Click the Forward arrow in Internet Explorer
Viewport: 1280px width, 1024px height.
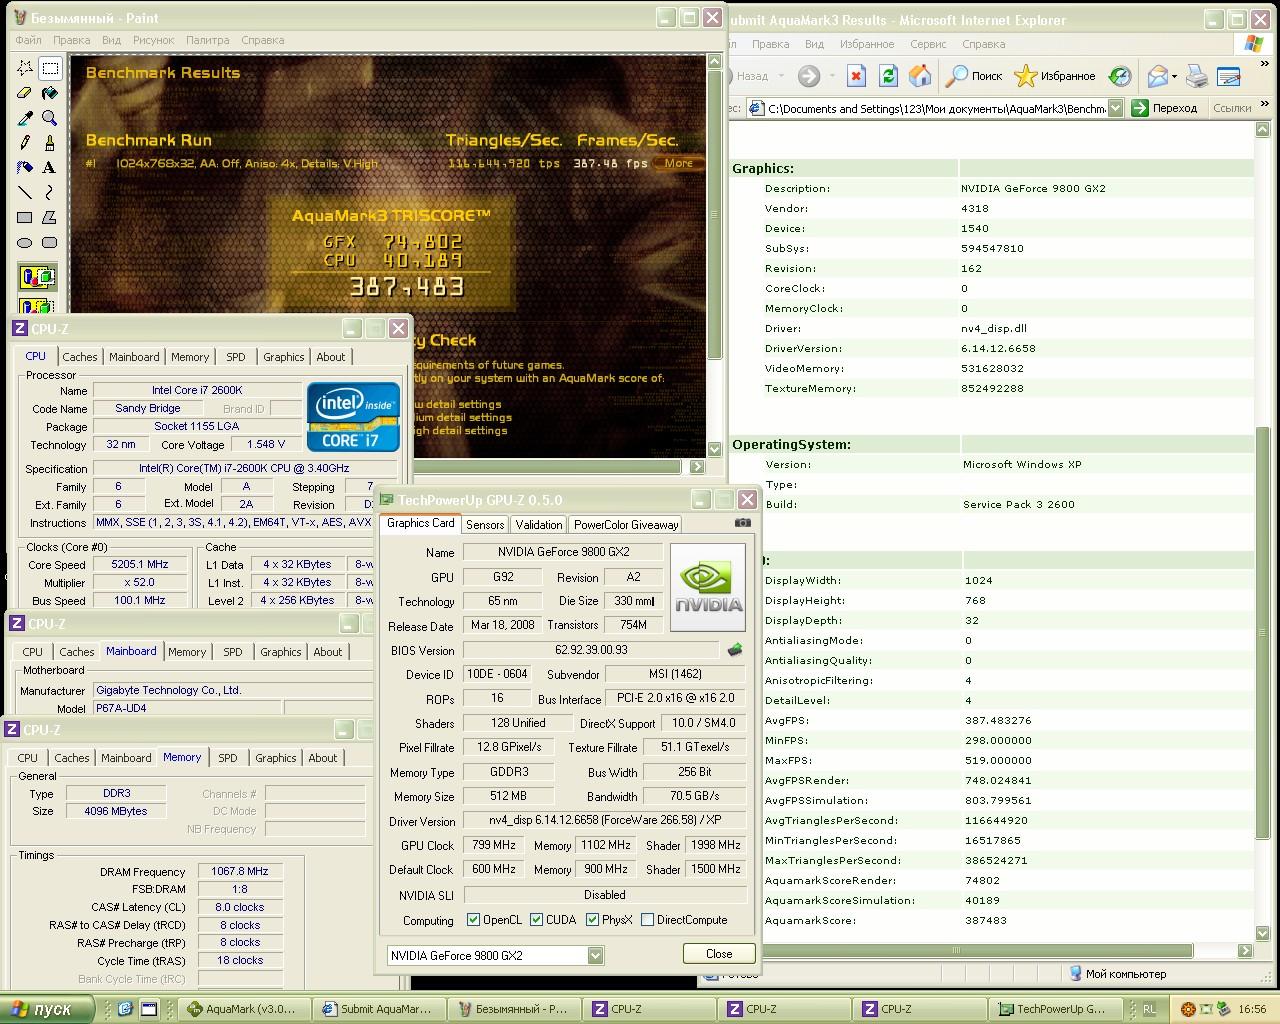[x=809, y=76]
